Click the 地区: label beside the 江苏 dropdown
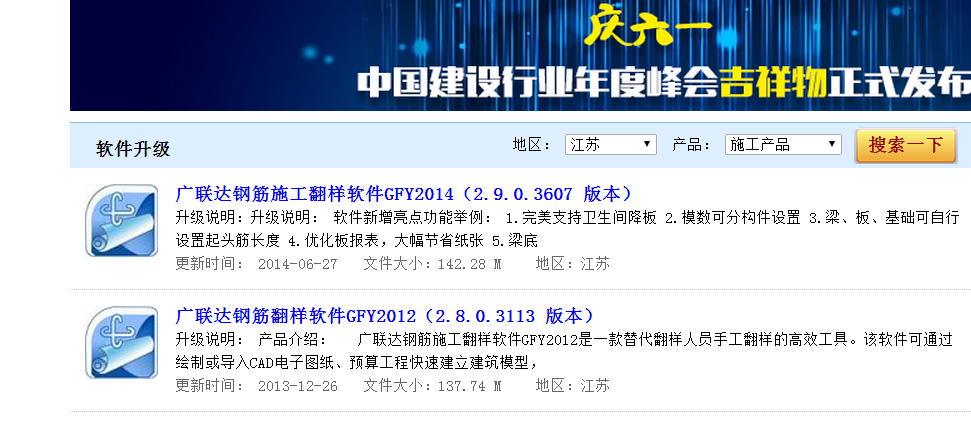This screenshot has width=971, height=442. (532, 145)
